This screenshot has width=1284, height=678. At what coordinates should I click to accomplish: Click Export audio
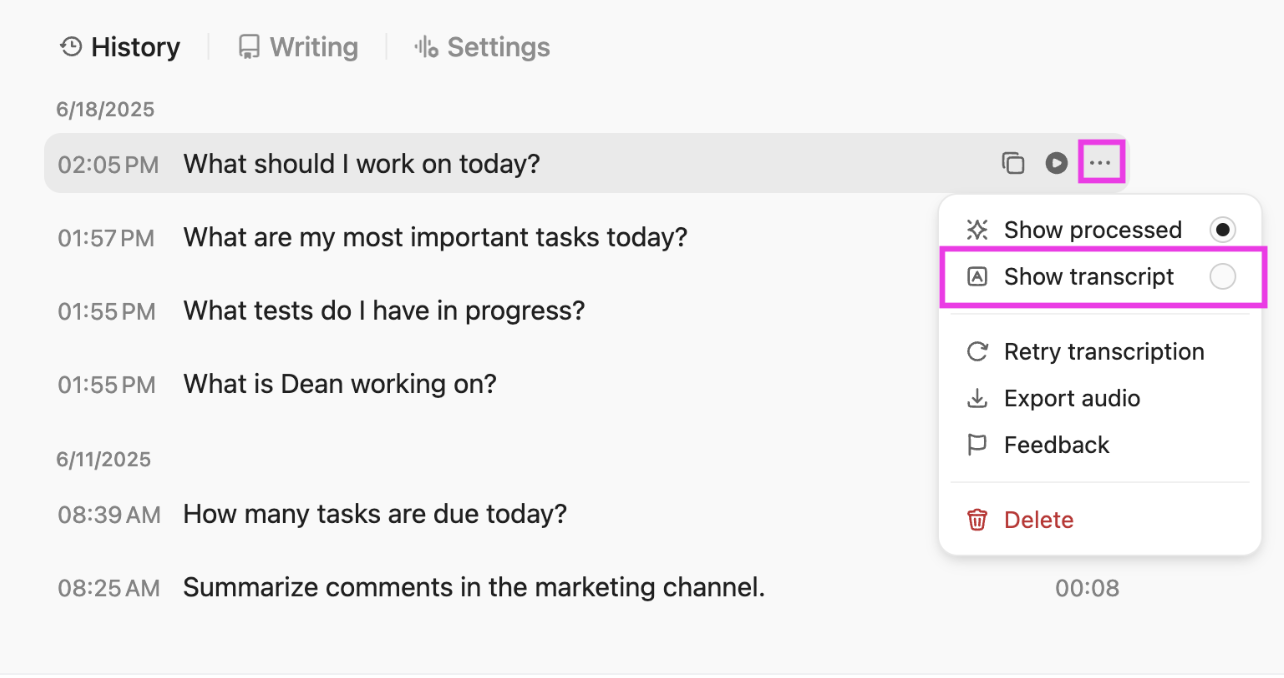click(x=1072, y=398)
